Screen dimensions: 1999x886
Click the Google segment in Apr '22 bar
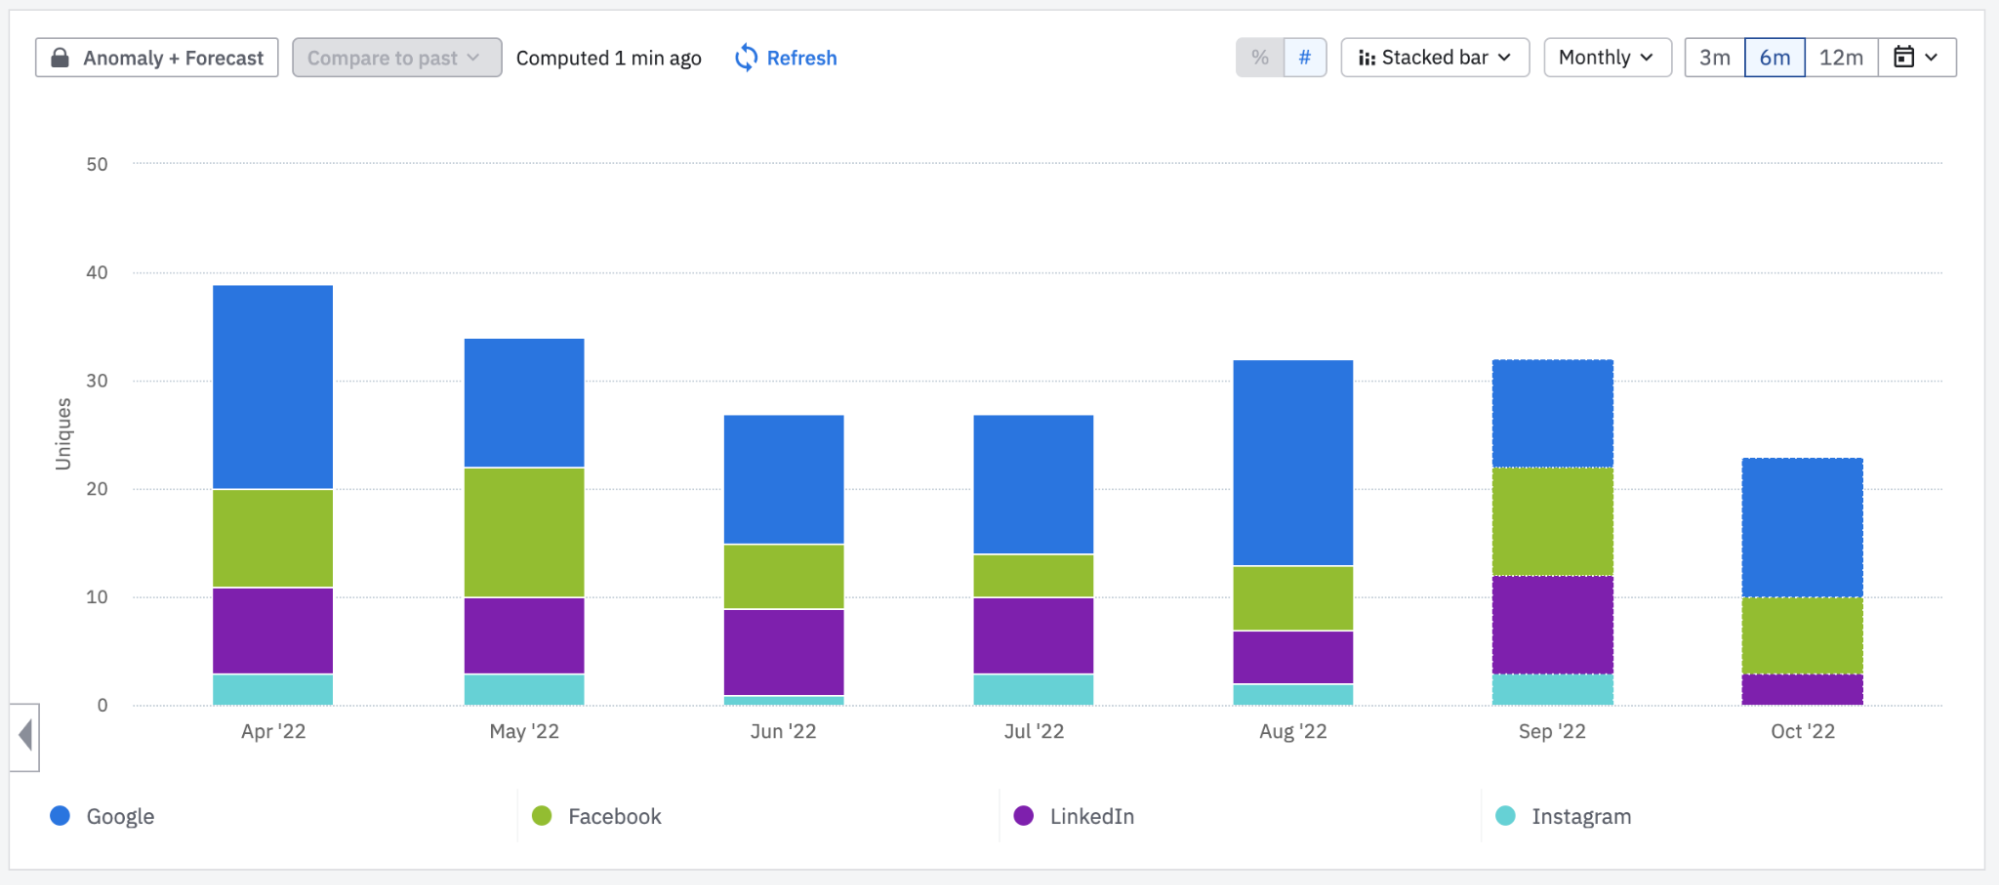[273, 387]
